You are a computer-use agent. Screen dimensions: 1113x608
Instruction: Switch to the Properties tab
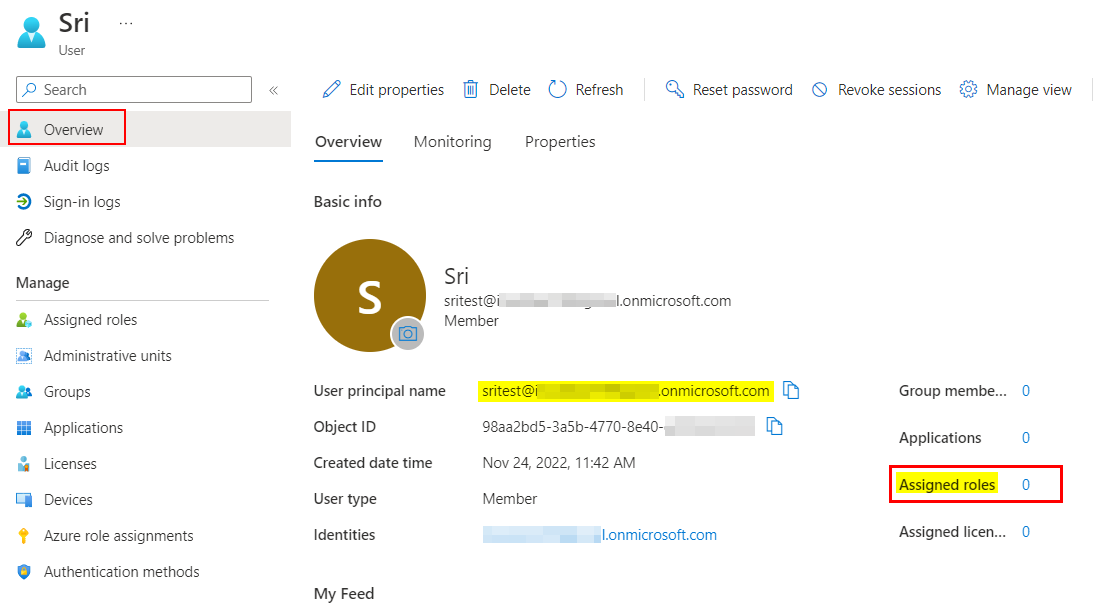click(560, 142)
